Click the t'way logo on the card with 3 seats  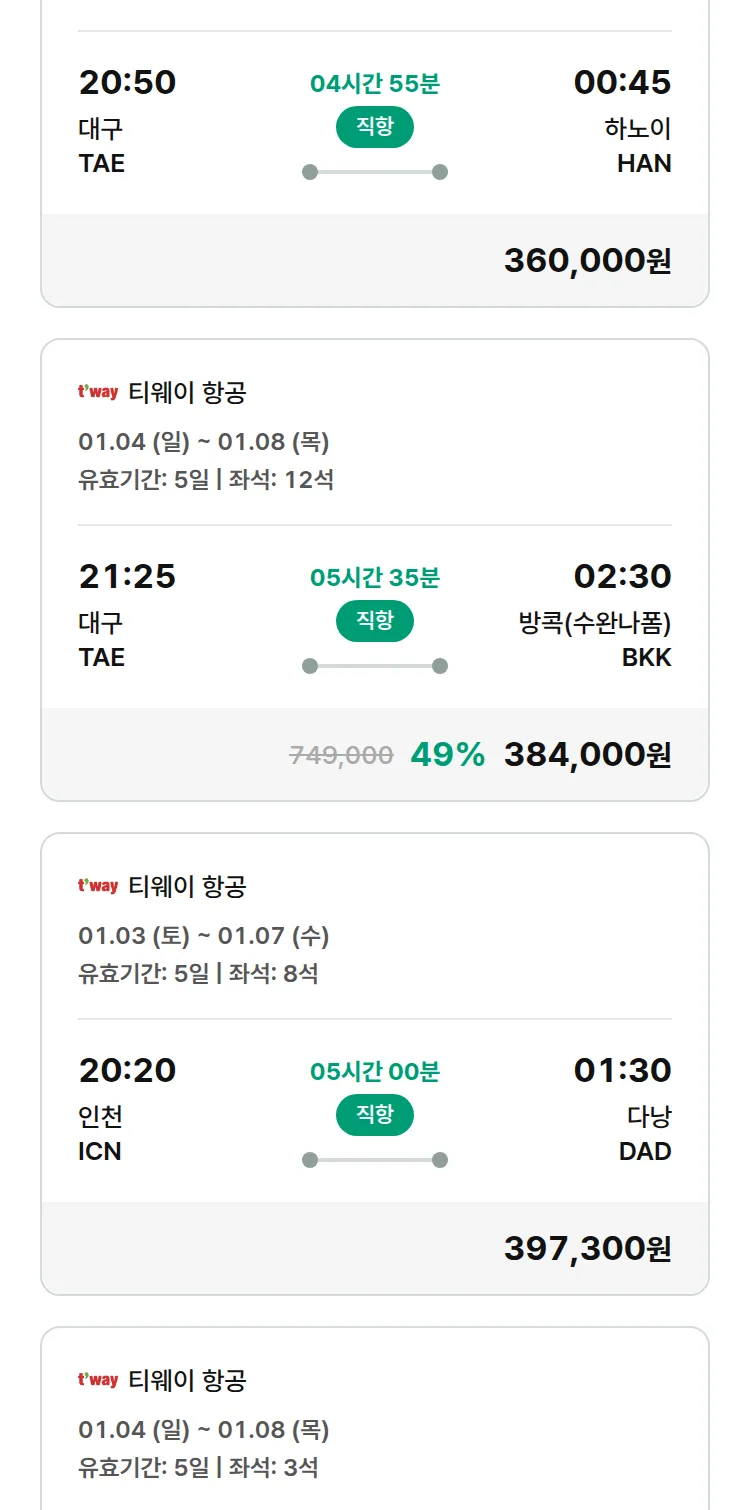click(98, 1380)
